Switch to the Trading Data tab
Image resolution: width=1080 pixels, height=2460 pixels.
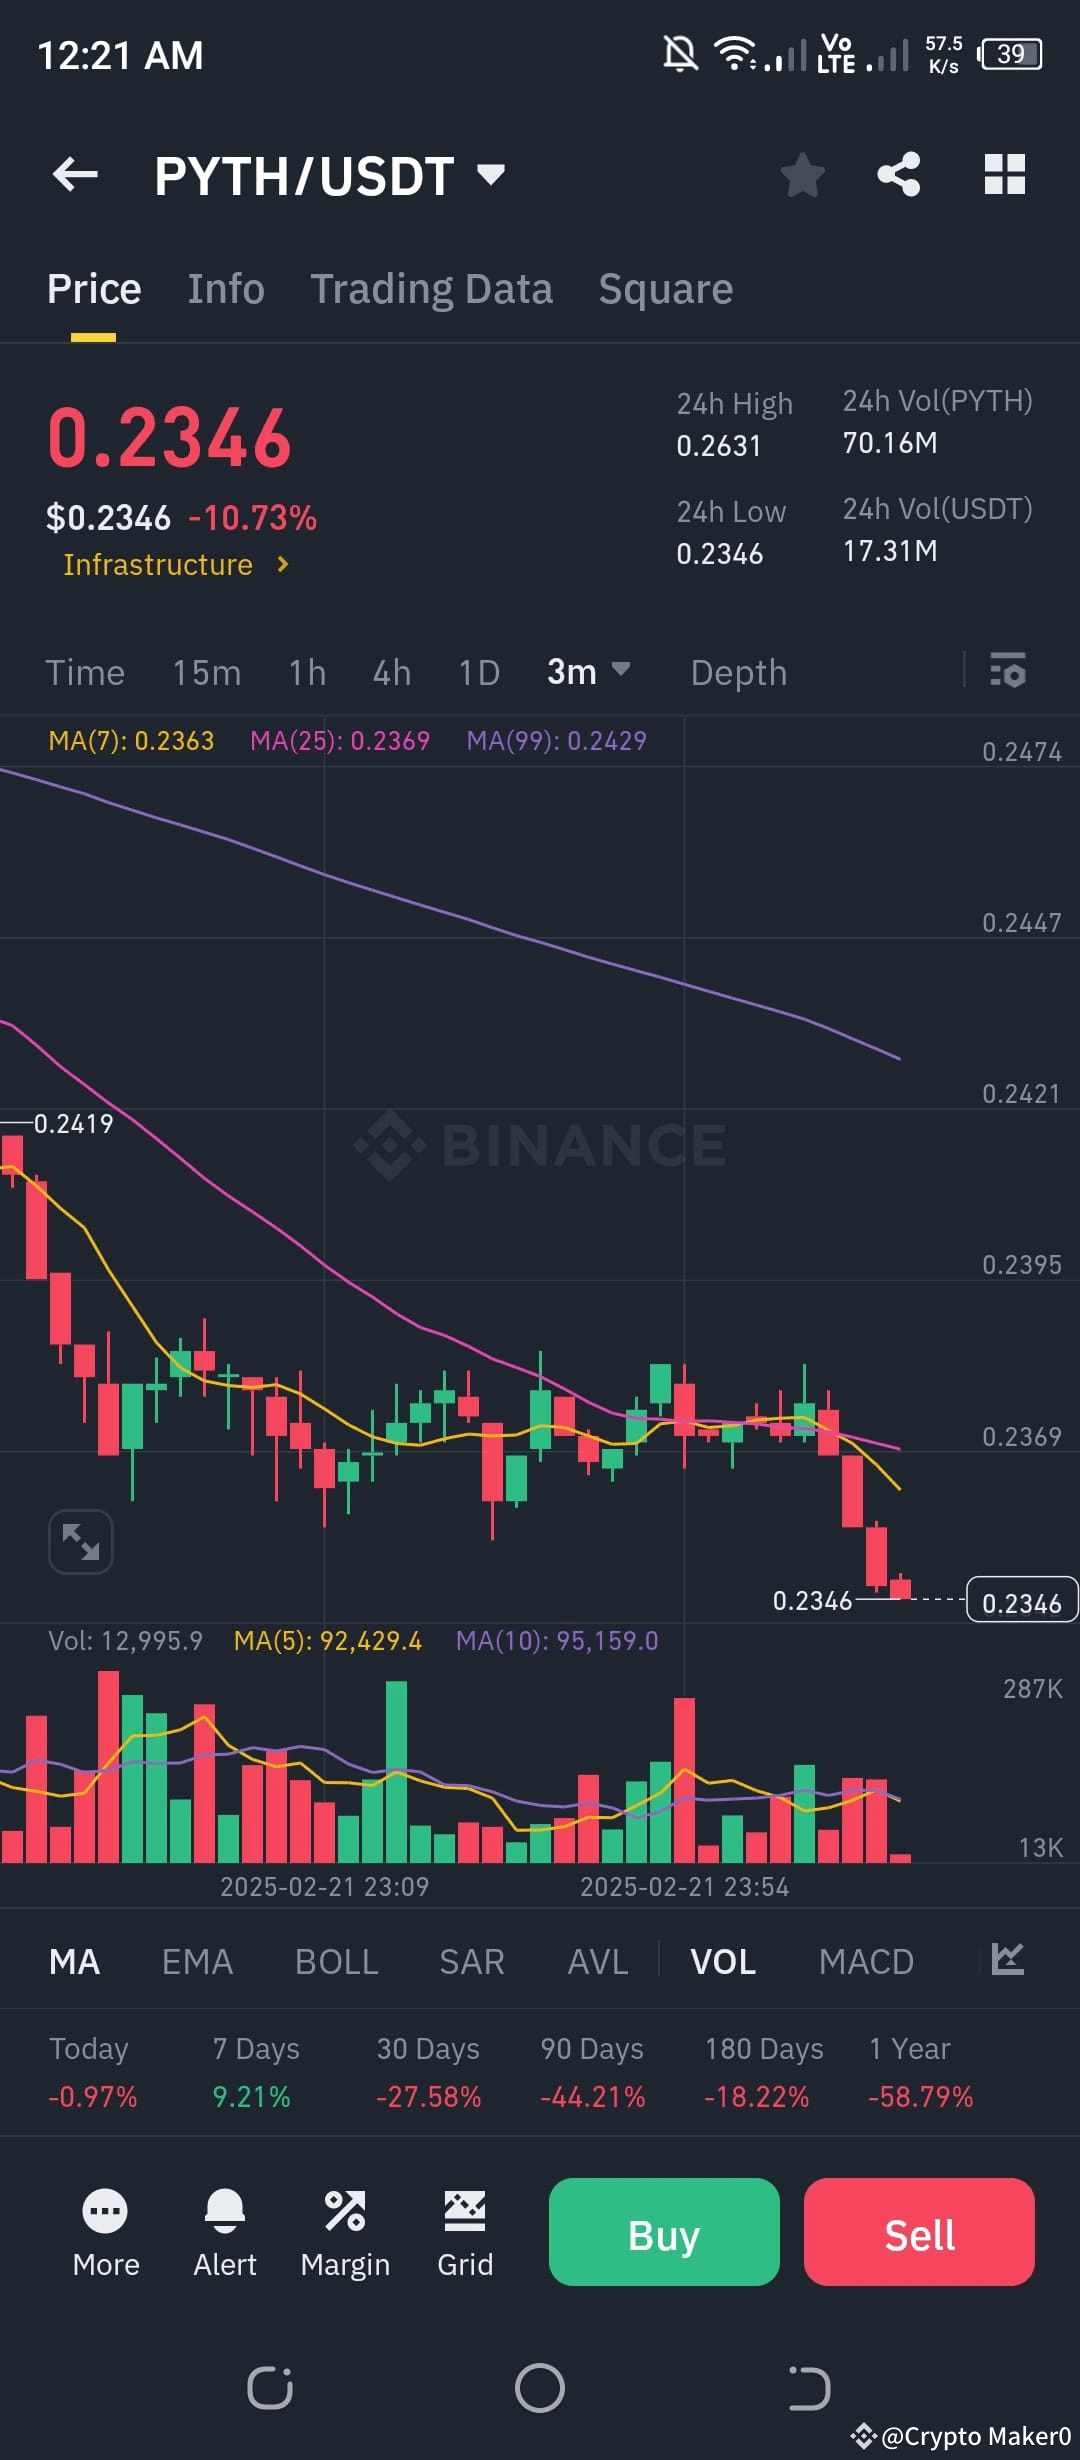tap(432, 288)
